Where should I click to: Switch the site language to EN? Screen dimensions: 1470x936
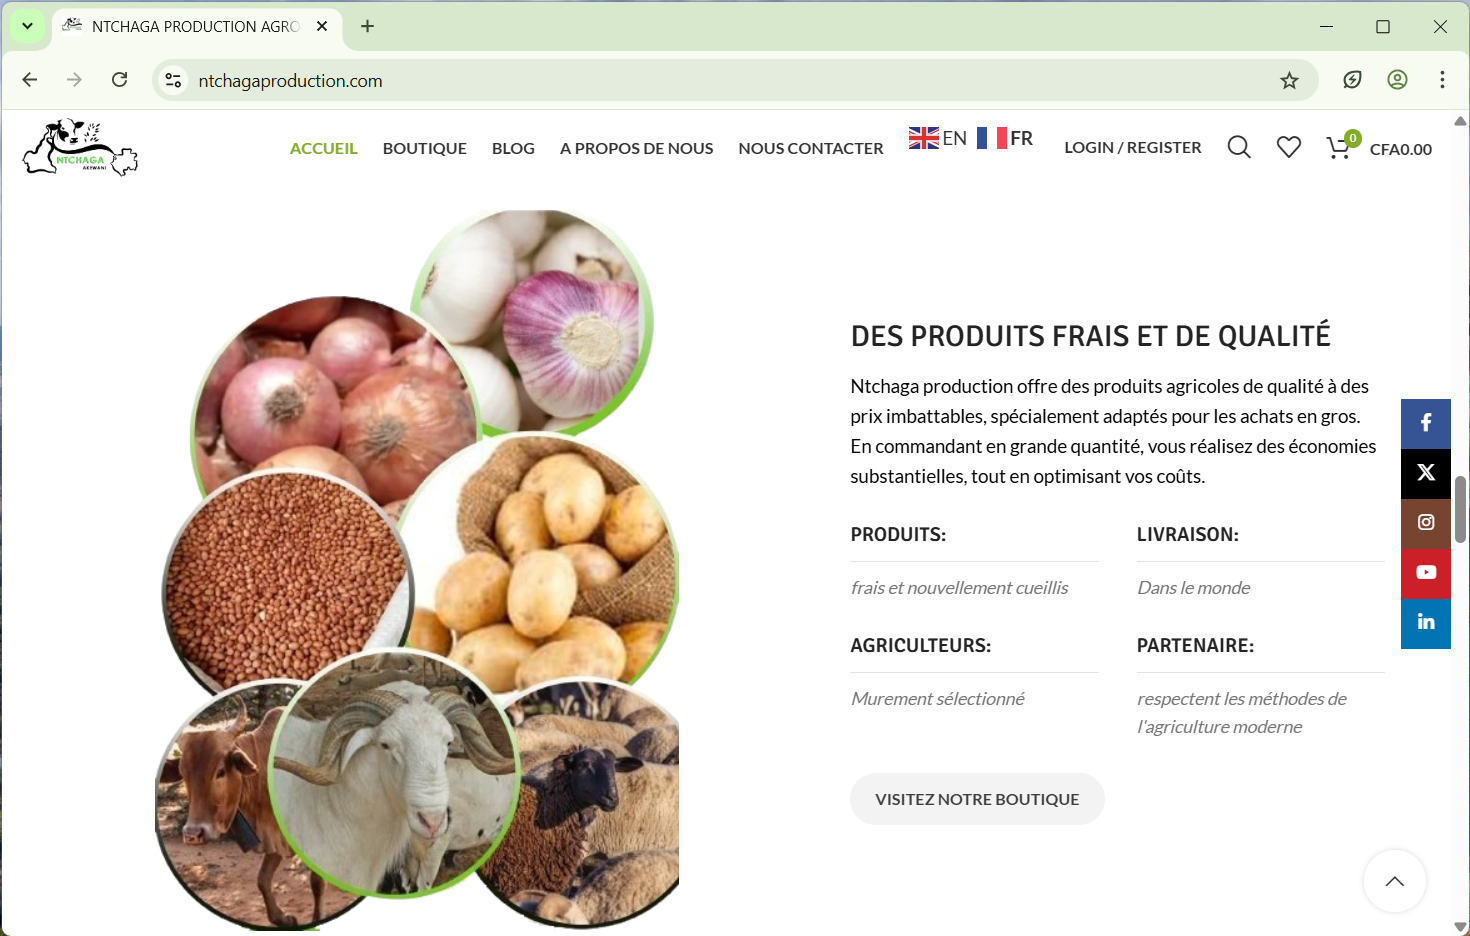(x=938, y=138)
